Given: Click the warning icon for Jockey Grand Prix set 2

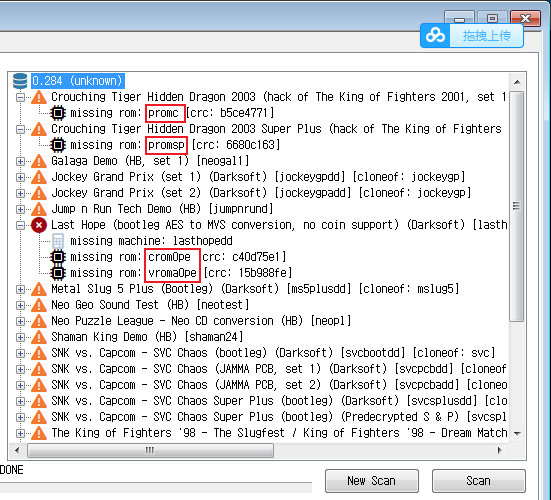Looking at the screenshot, I should coord(39,193).
